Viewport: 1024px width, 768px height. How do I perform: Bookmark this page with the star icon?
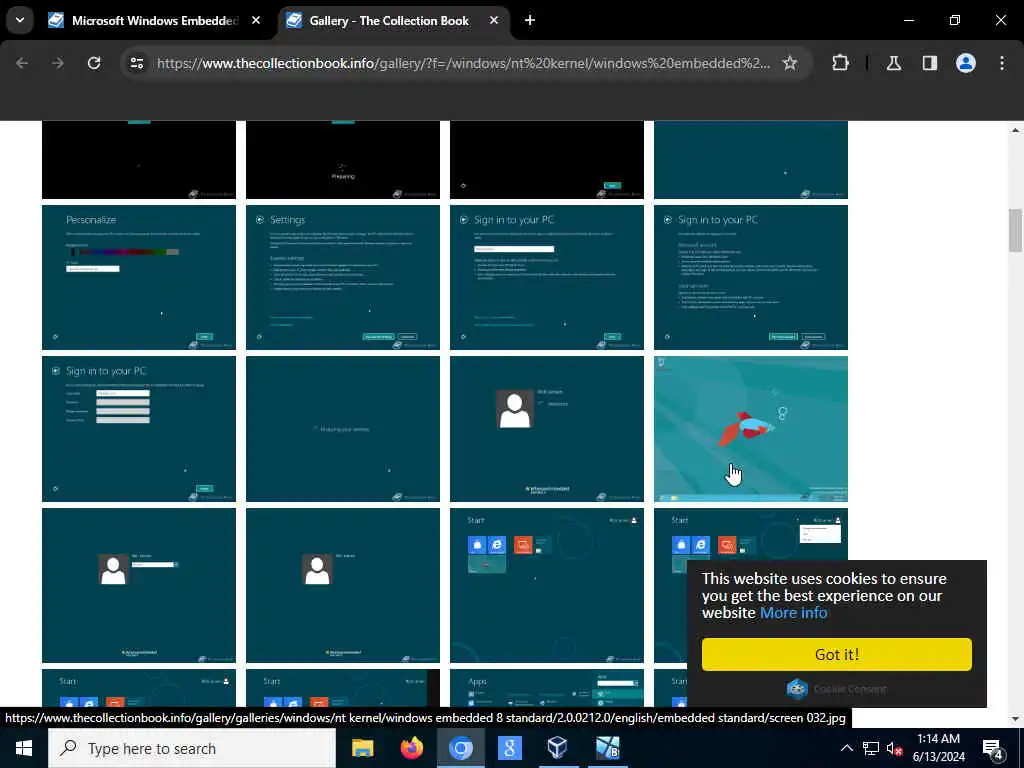[x=790, y=63]
